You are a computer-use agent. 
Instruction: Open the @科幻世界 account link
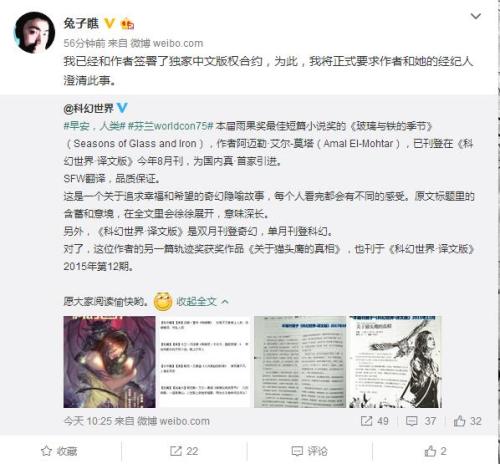pos(89,108)
